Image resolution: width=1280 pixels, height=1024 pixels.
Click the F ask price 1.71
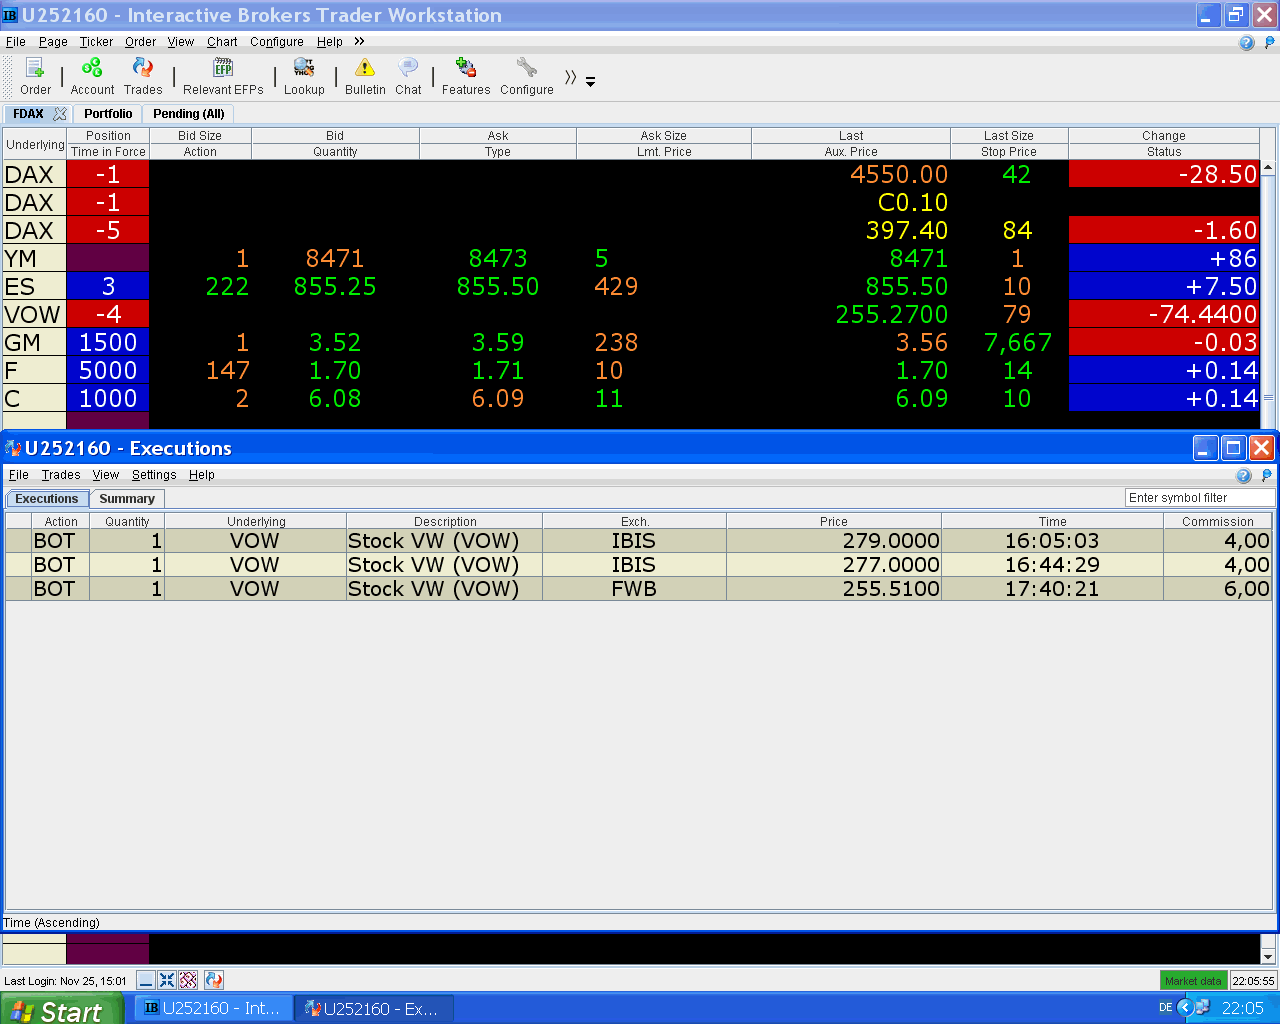point(498,370)
